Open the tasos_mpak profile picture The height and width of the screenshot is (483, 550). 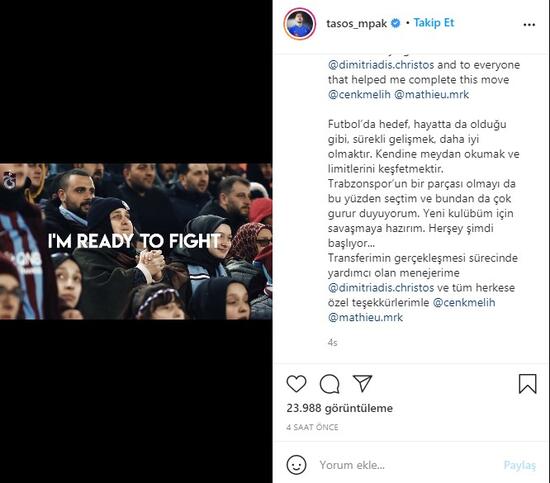pyautogui.click(x=300, y=24)
